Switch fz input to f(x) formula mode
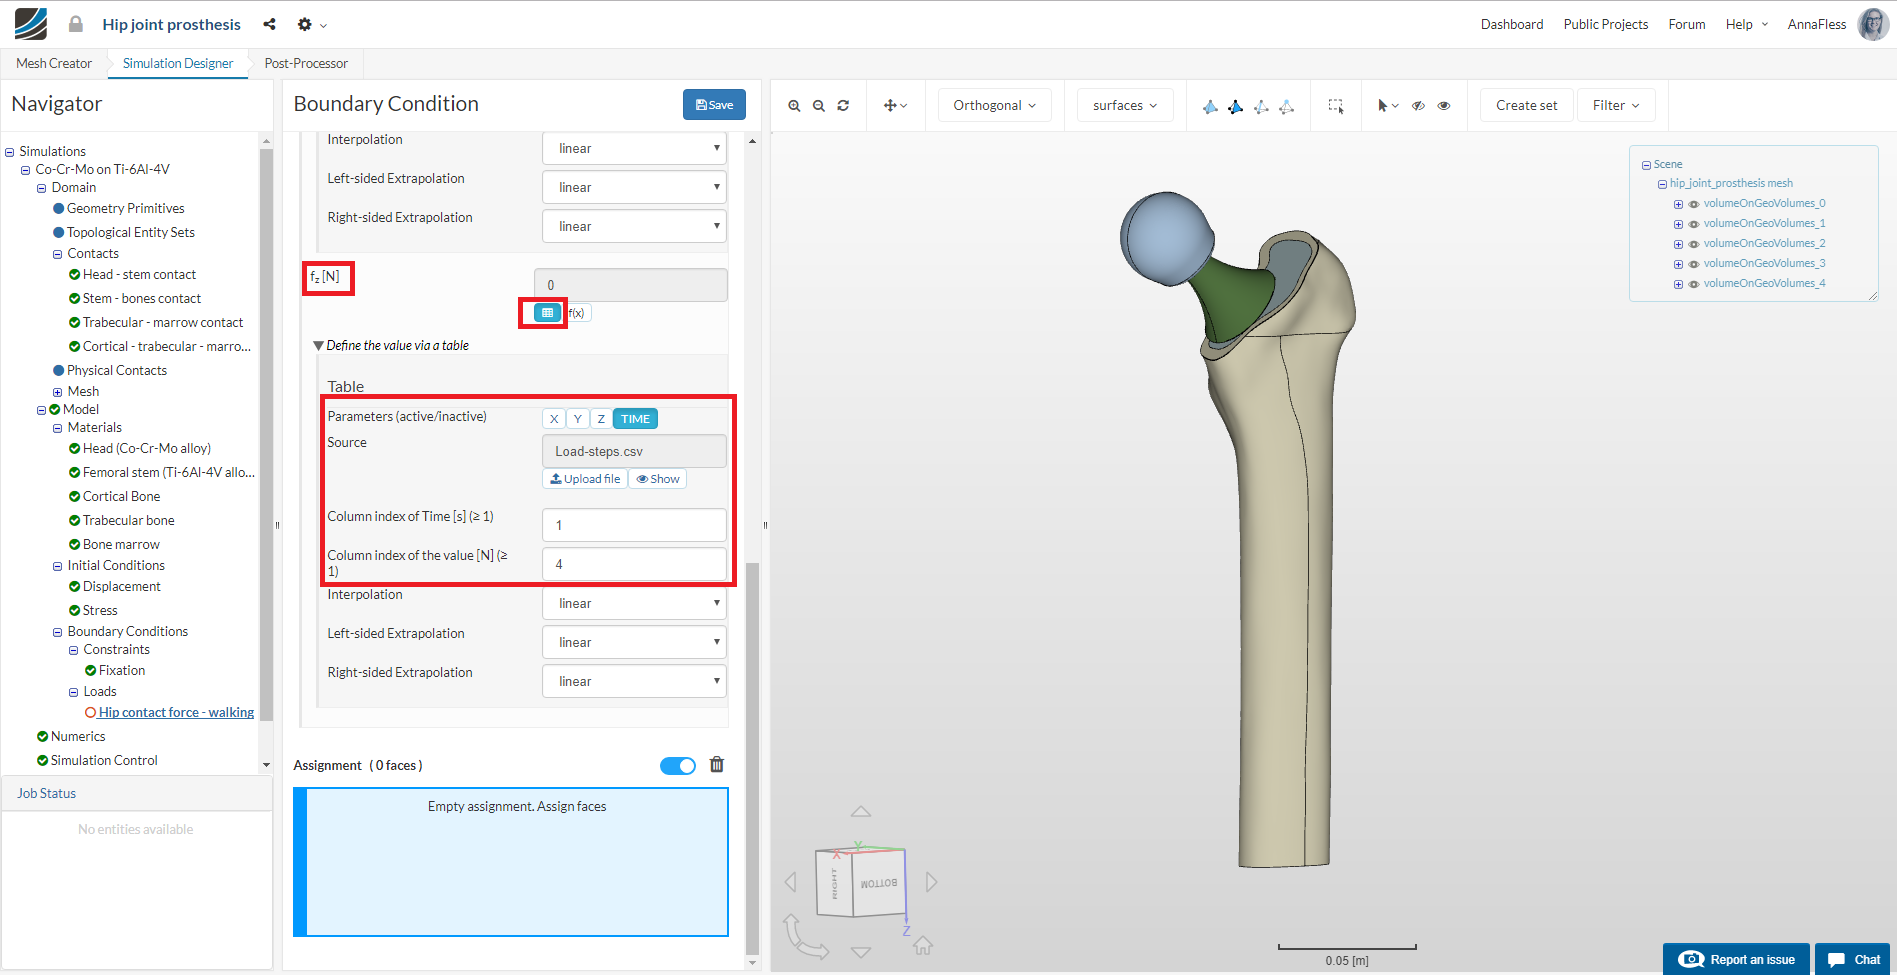1897x975 pixels. [577, 313]
